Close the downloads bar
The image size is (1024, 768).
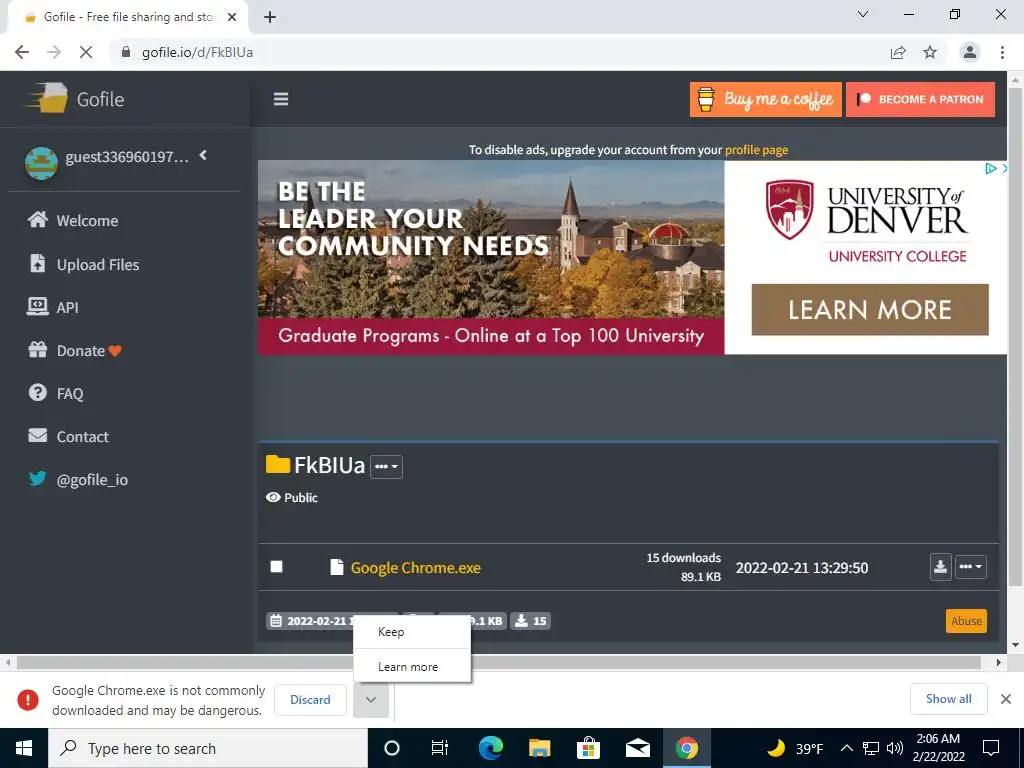point(1006,699)
